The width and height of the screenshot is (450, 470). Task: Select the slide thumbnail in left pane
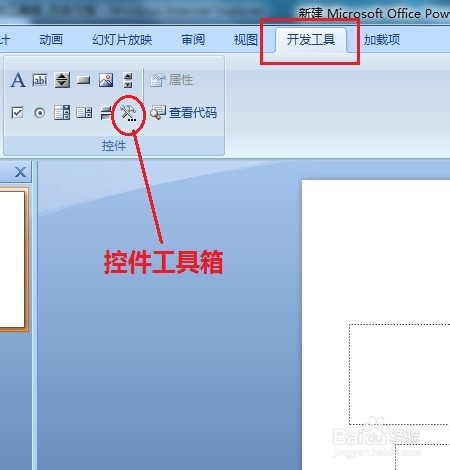pos(13,260)
